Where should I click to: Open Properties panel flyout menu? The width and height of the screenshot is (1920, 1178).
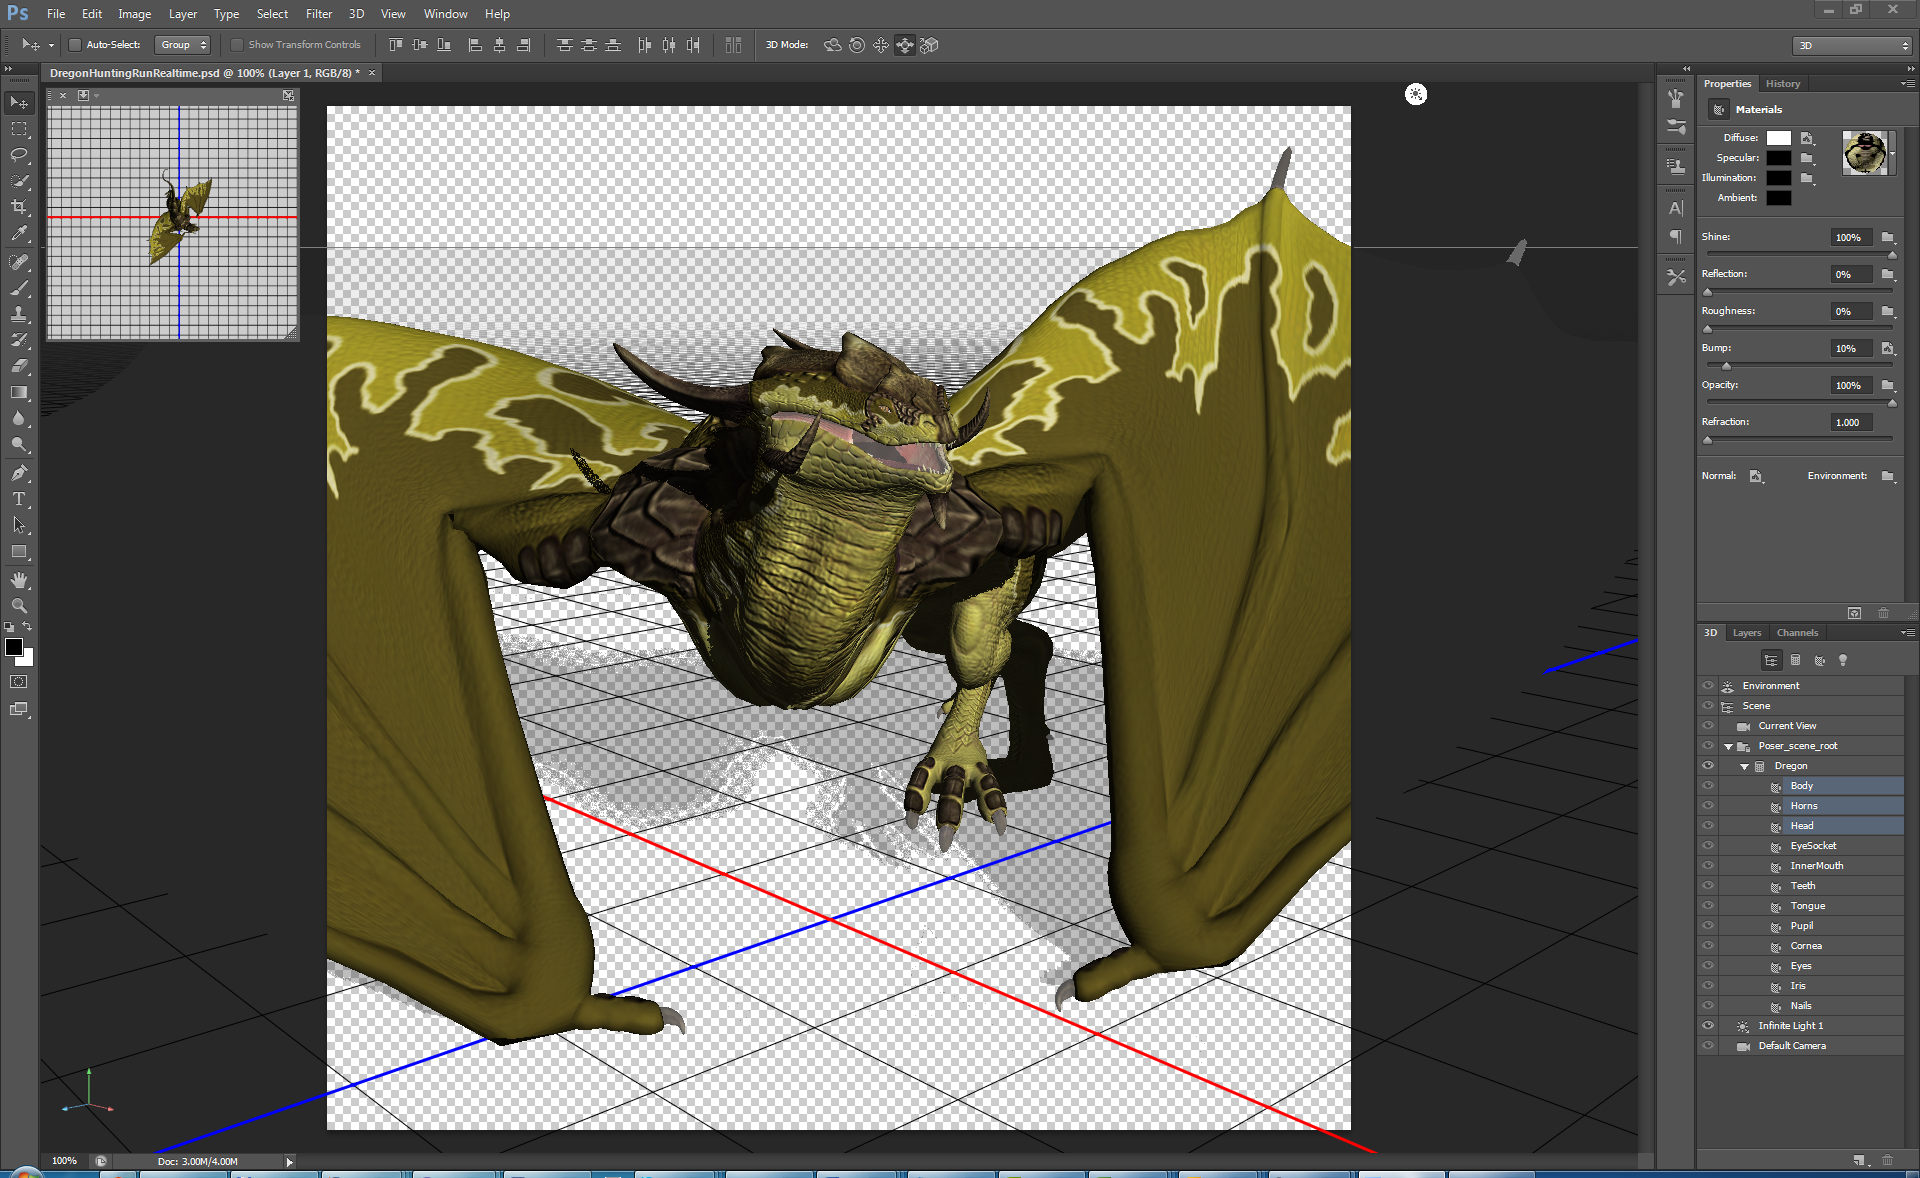[1907, 84]
